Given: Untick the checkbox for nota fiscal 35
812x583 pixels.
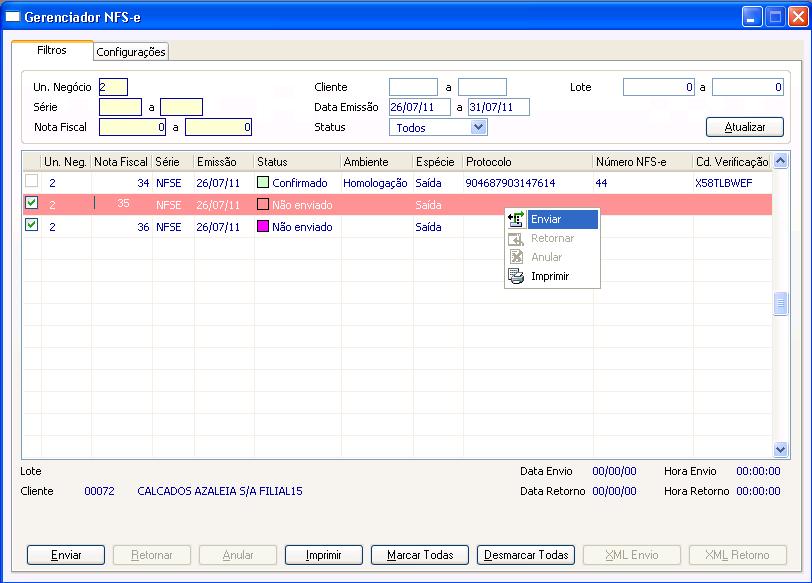Looking at the screenshot, I should (x=32, y=202).
